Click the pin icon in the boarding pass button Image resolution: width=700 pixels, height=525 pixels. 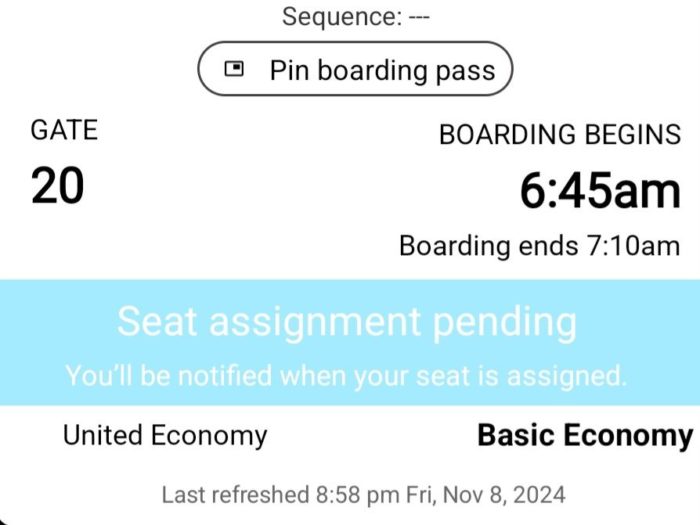pyautogui.click(x=235, y=70)
